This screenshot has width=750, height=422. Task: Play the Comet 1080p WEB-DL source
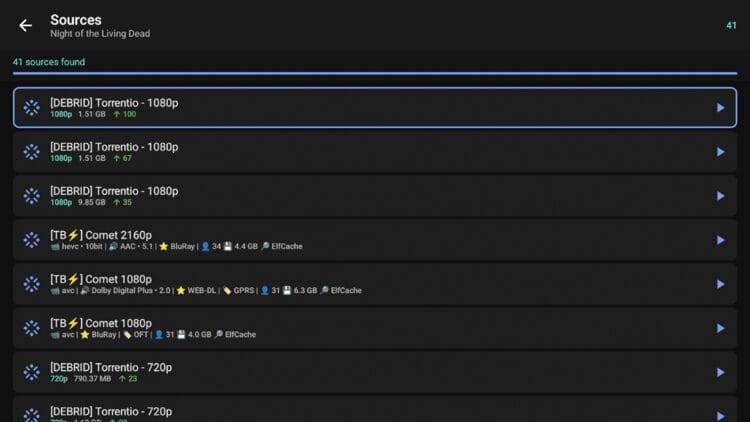tap(720, 284)
